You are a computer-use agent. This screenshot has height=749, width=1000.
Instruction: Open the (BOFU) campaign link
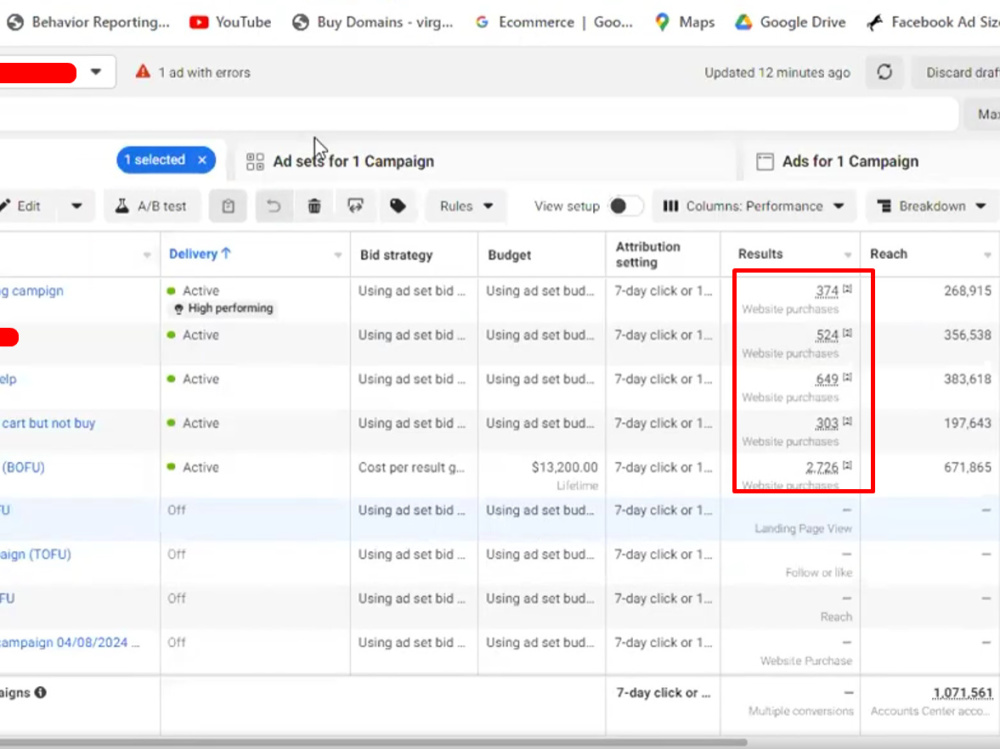point(24,467)
